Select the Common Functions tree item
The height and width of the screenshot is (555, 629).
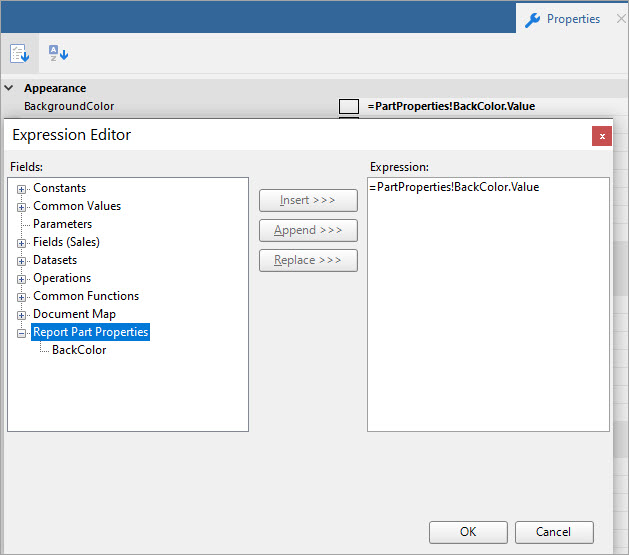click(86, 296)
